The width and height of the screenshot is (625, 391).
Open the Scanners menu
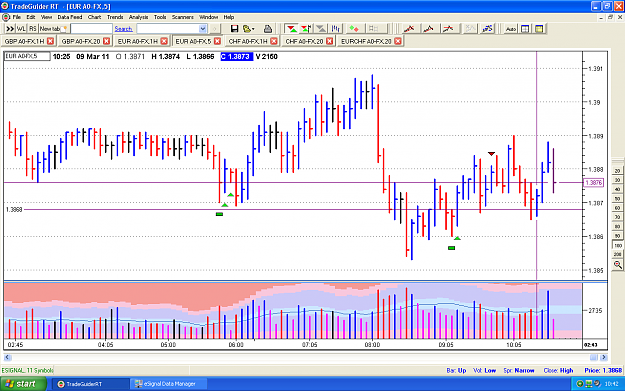183,17
